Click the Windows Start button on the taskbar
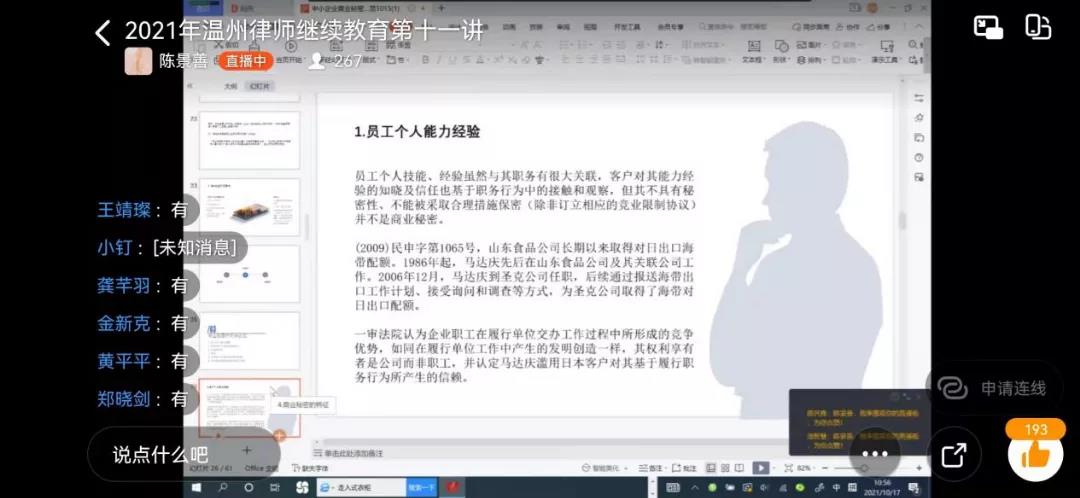Image resolution: width=1080 pixels, height=498 pixels. [x=196, y=487]
